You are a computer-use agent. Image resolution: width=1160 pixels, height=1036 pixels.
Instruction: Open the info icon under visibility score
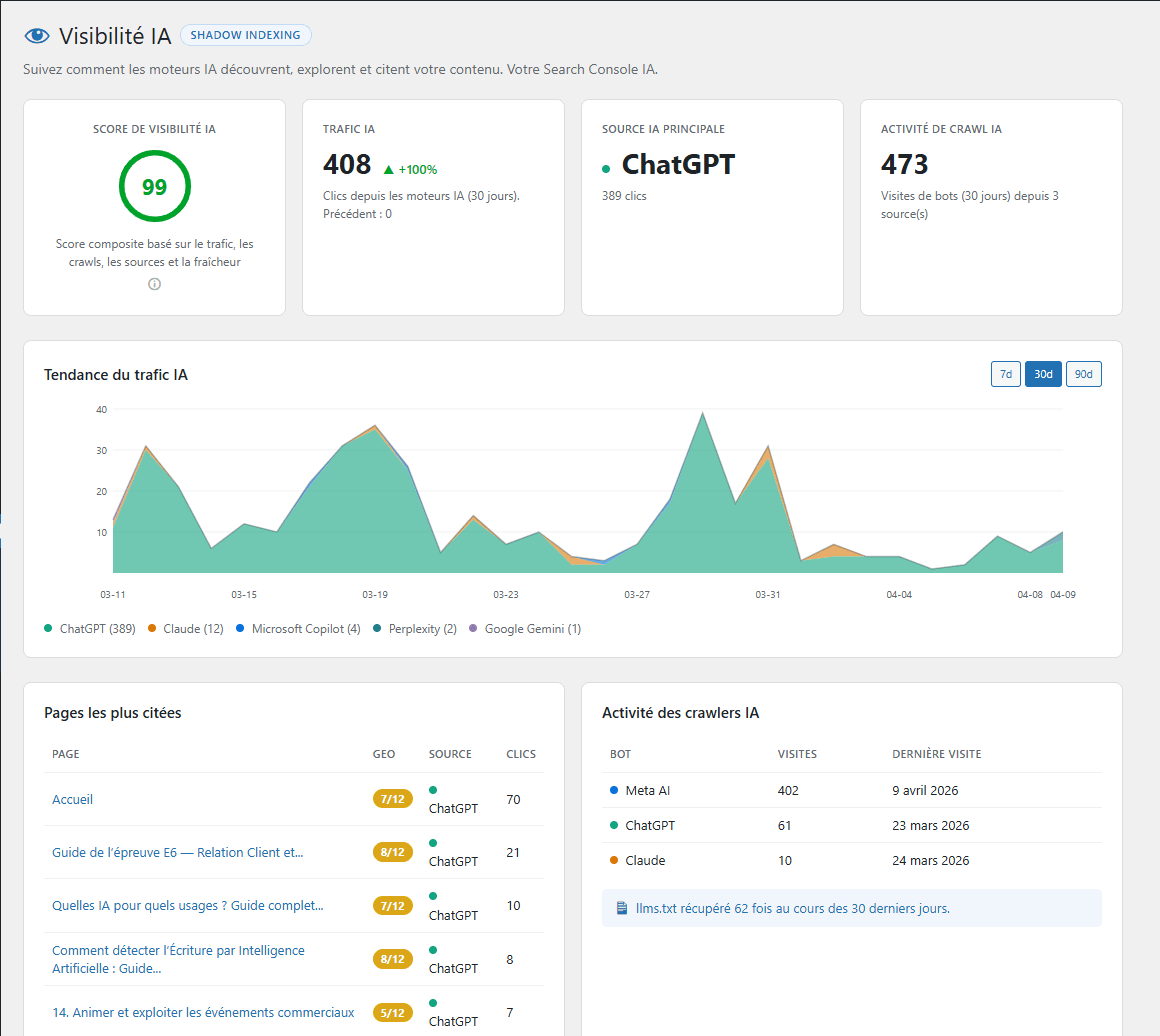[x=154, y=284]
